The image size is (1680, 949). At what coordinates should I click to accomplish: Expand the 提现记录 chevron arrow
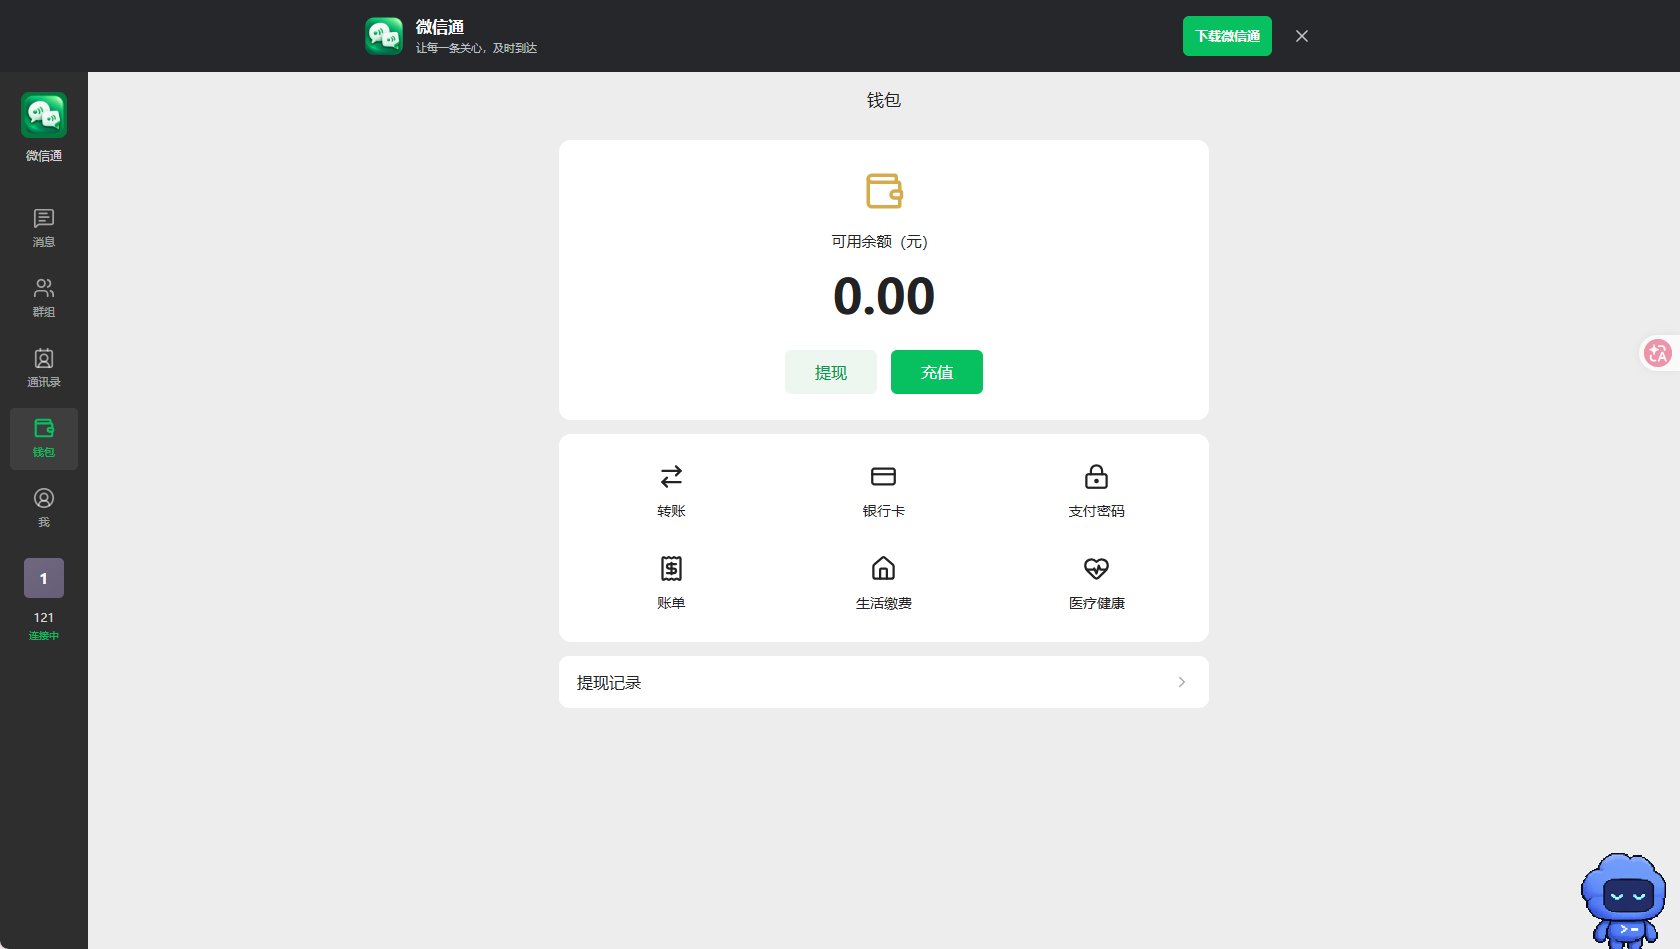[1182, 682]
